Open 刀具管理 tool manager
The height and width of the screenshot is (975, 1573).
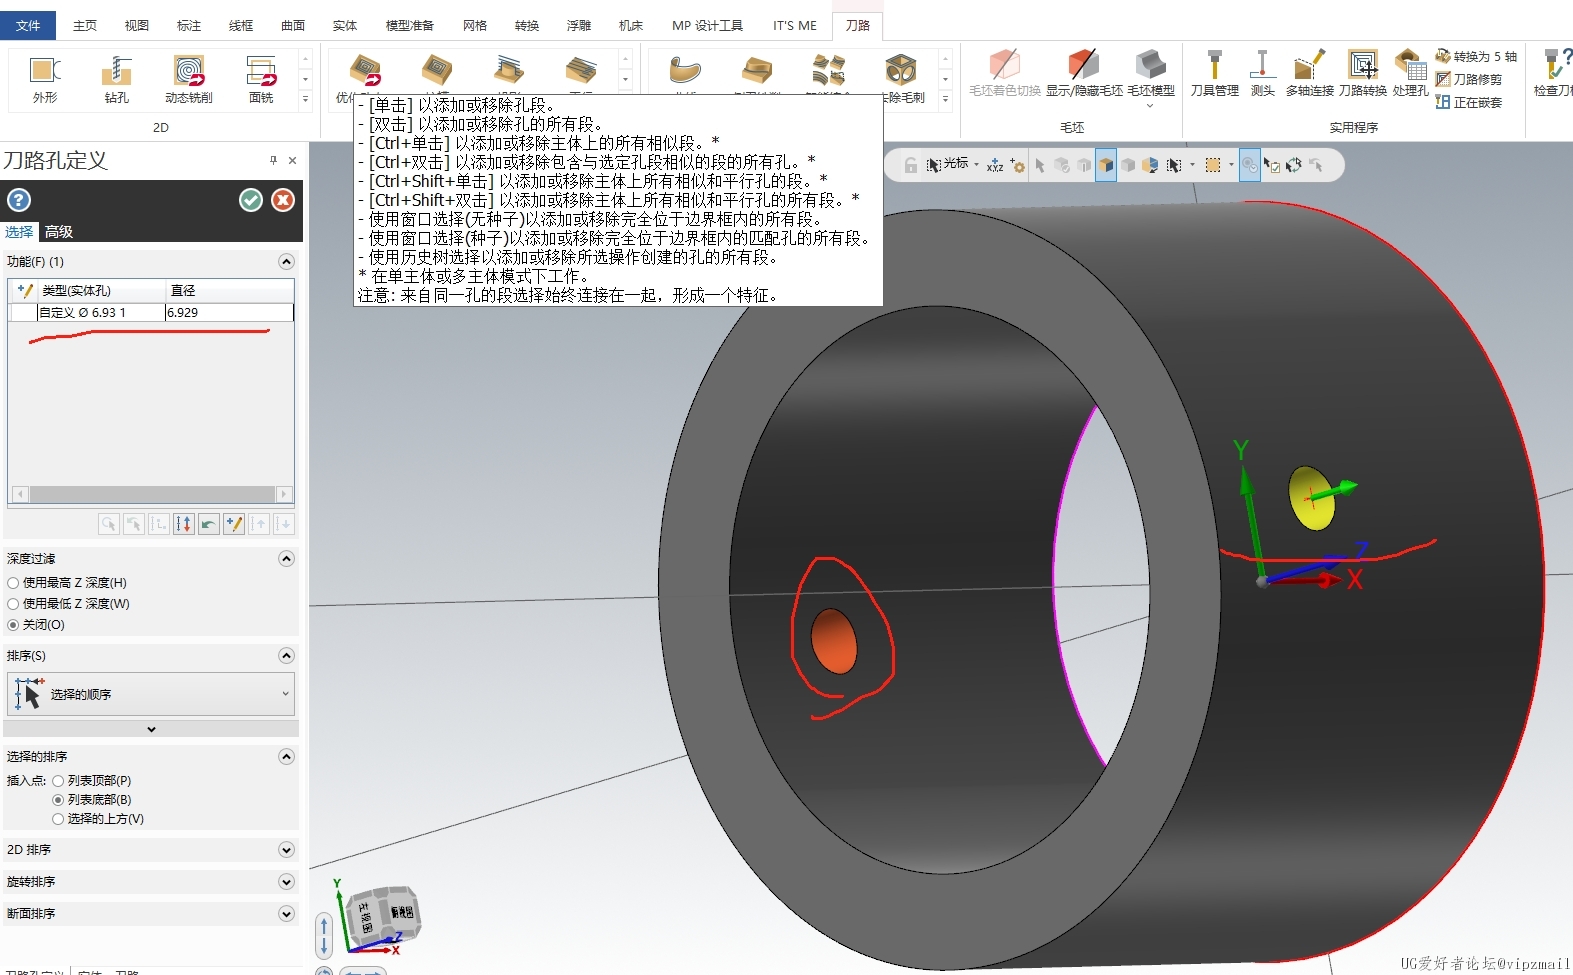(x=1214, y=73)
